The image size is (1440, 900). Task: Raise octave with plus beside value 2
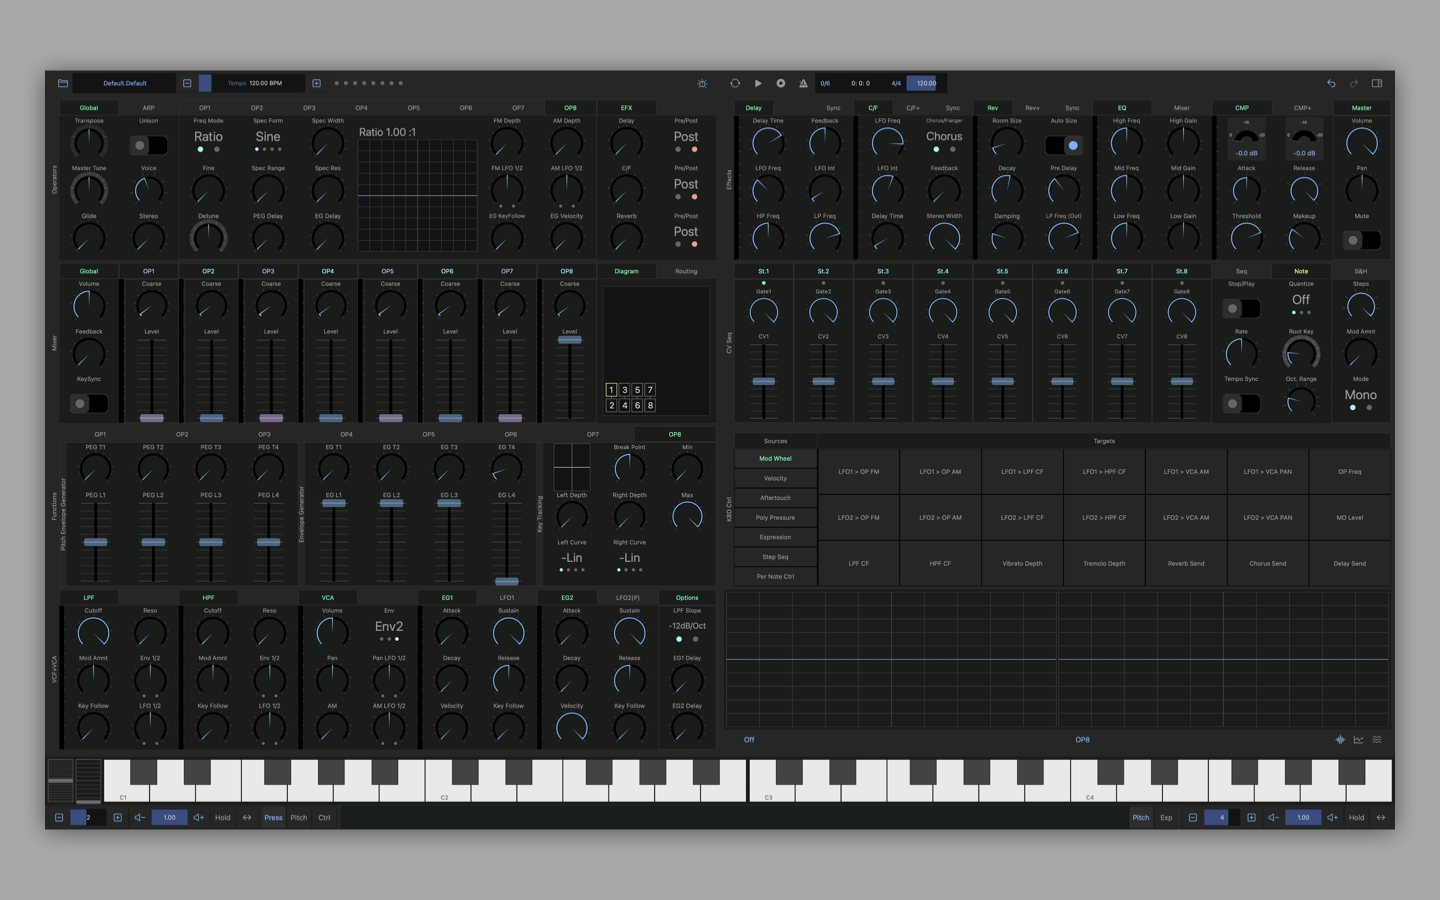(x=117, y=817)
